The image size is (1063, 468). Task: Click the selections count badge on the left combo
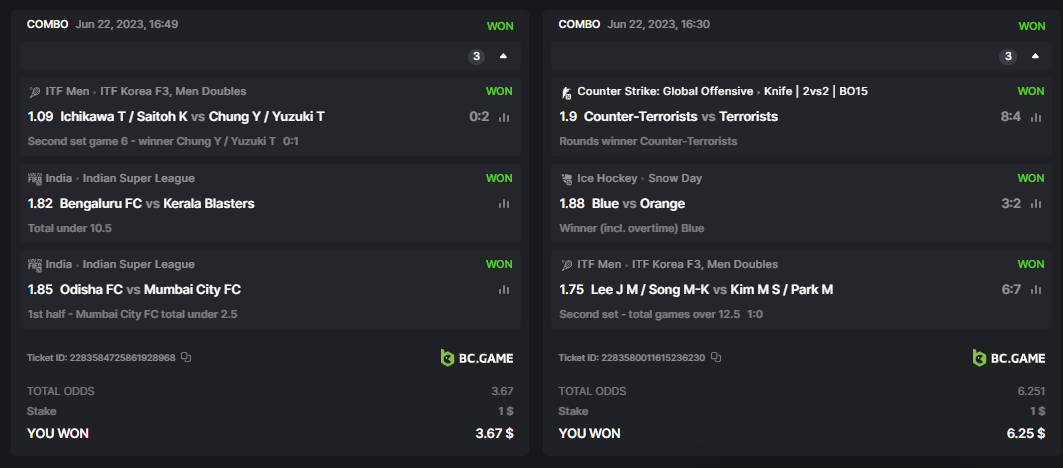click(x=477, y=56)
